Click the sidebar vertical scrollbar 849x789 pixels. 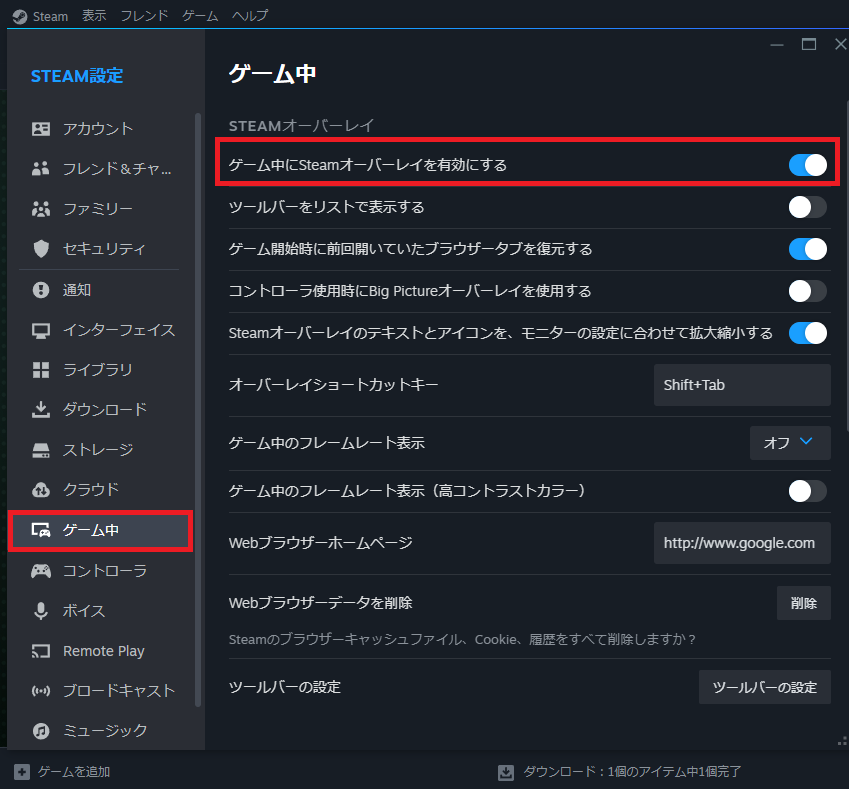[x=198, y=400]
